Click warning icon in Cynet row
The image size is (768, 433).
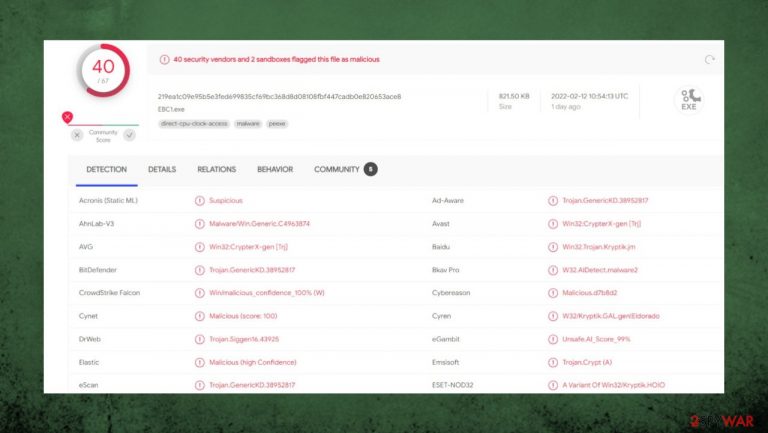coord(199,316)
